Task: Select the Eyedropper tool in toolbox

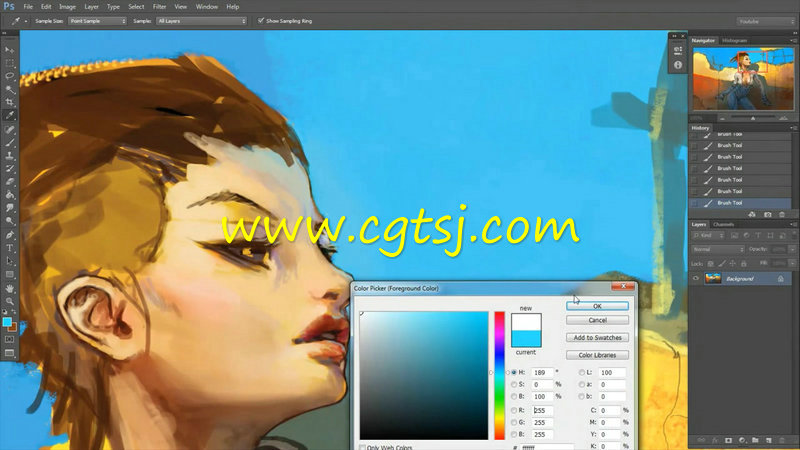Action: (x=9, y=115)
